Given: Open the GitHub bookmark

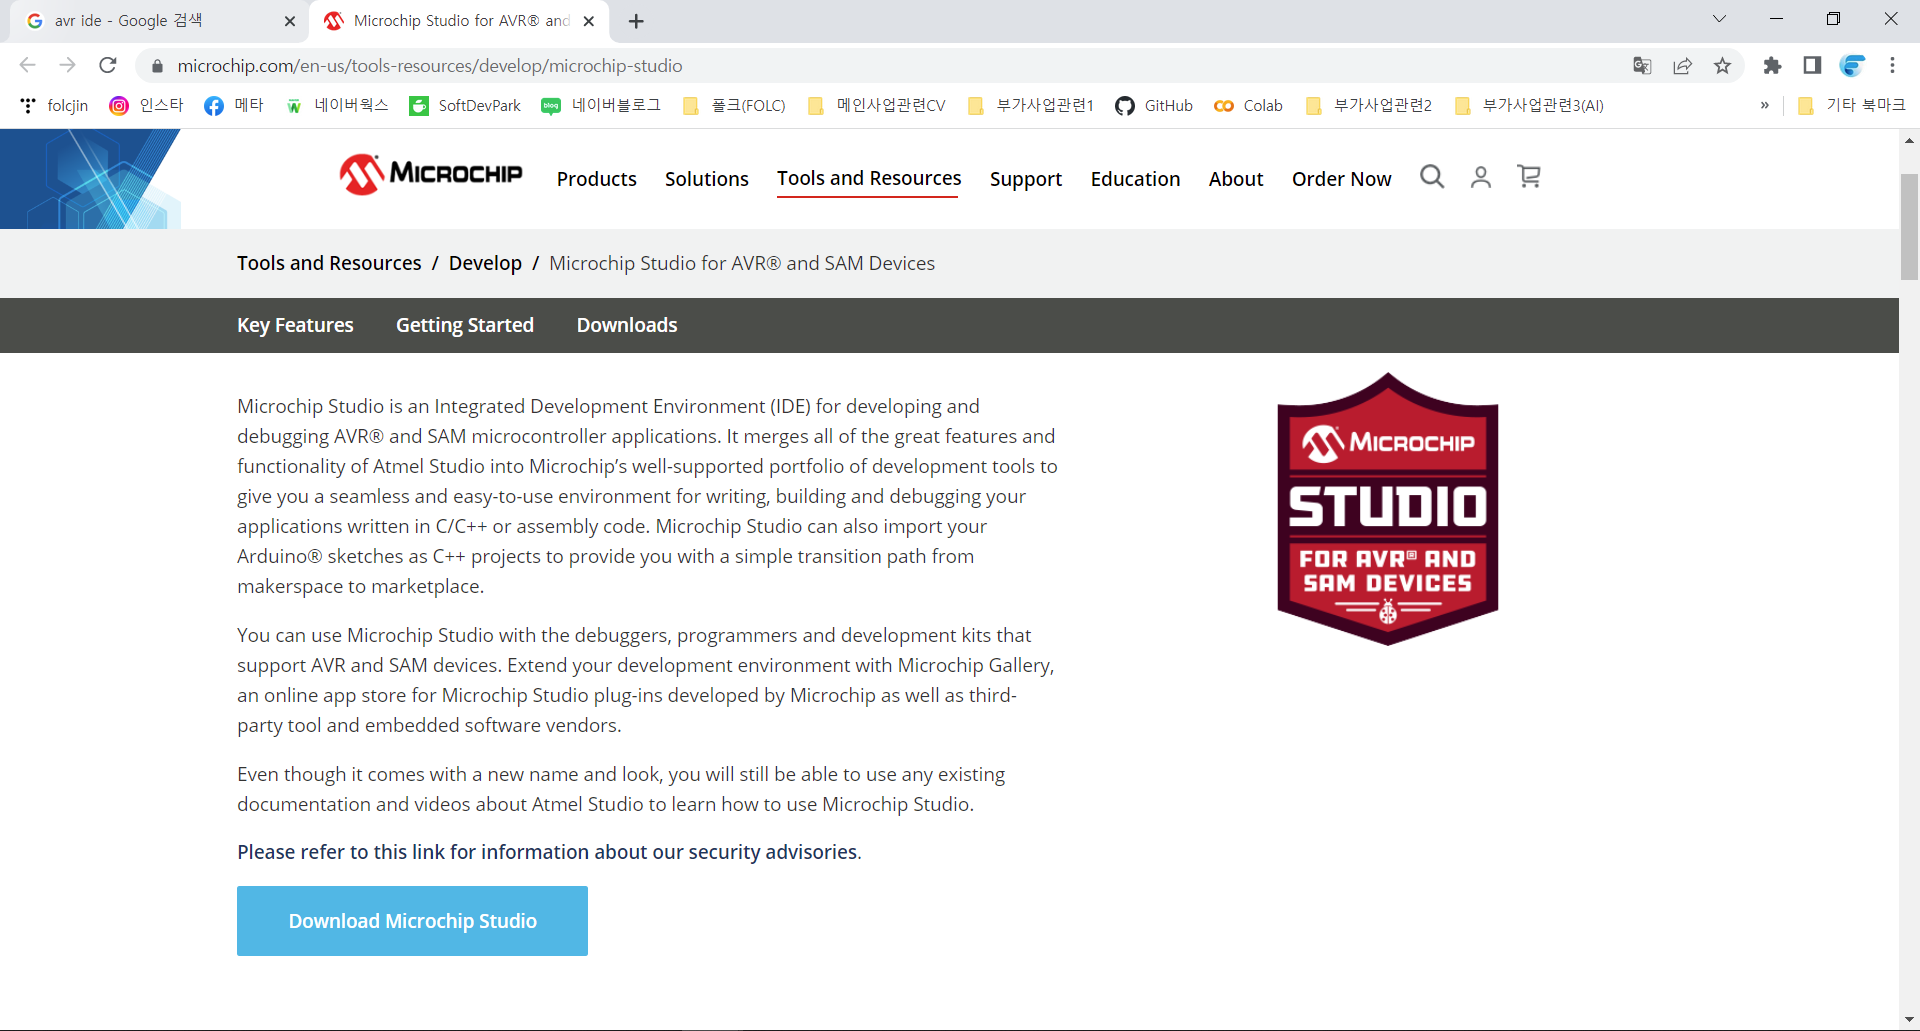Looking at the screenshot, I should tap(1154, 105).
